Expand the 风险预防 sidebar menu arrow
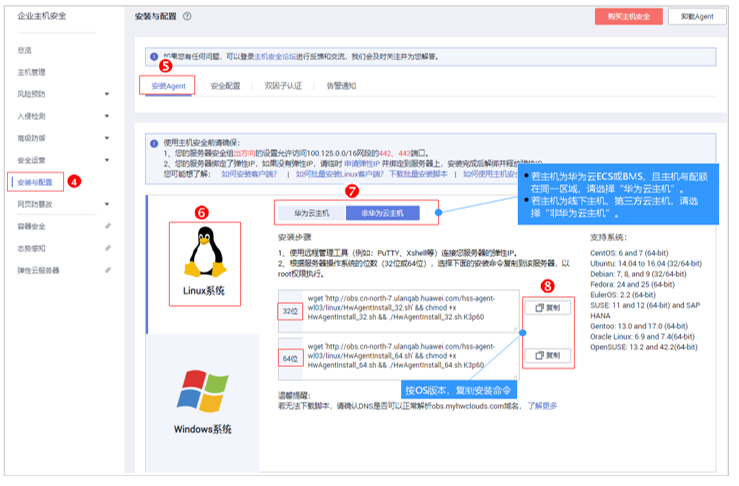Screen dimensions: 739x486 (107, 94)
